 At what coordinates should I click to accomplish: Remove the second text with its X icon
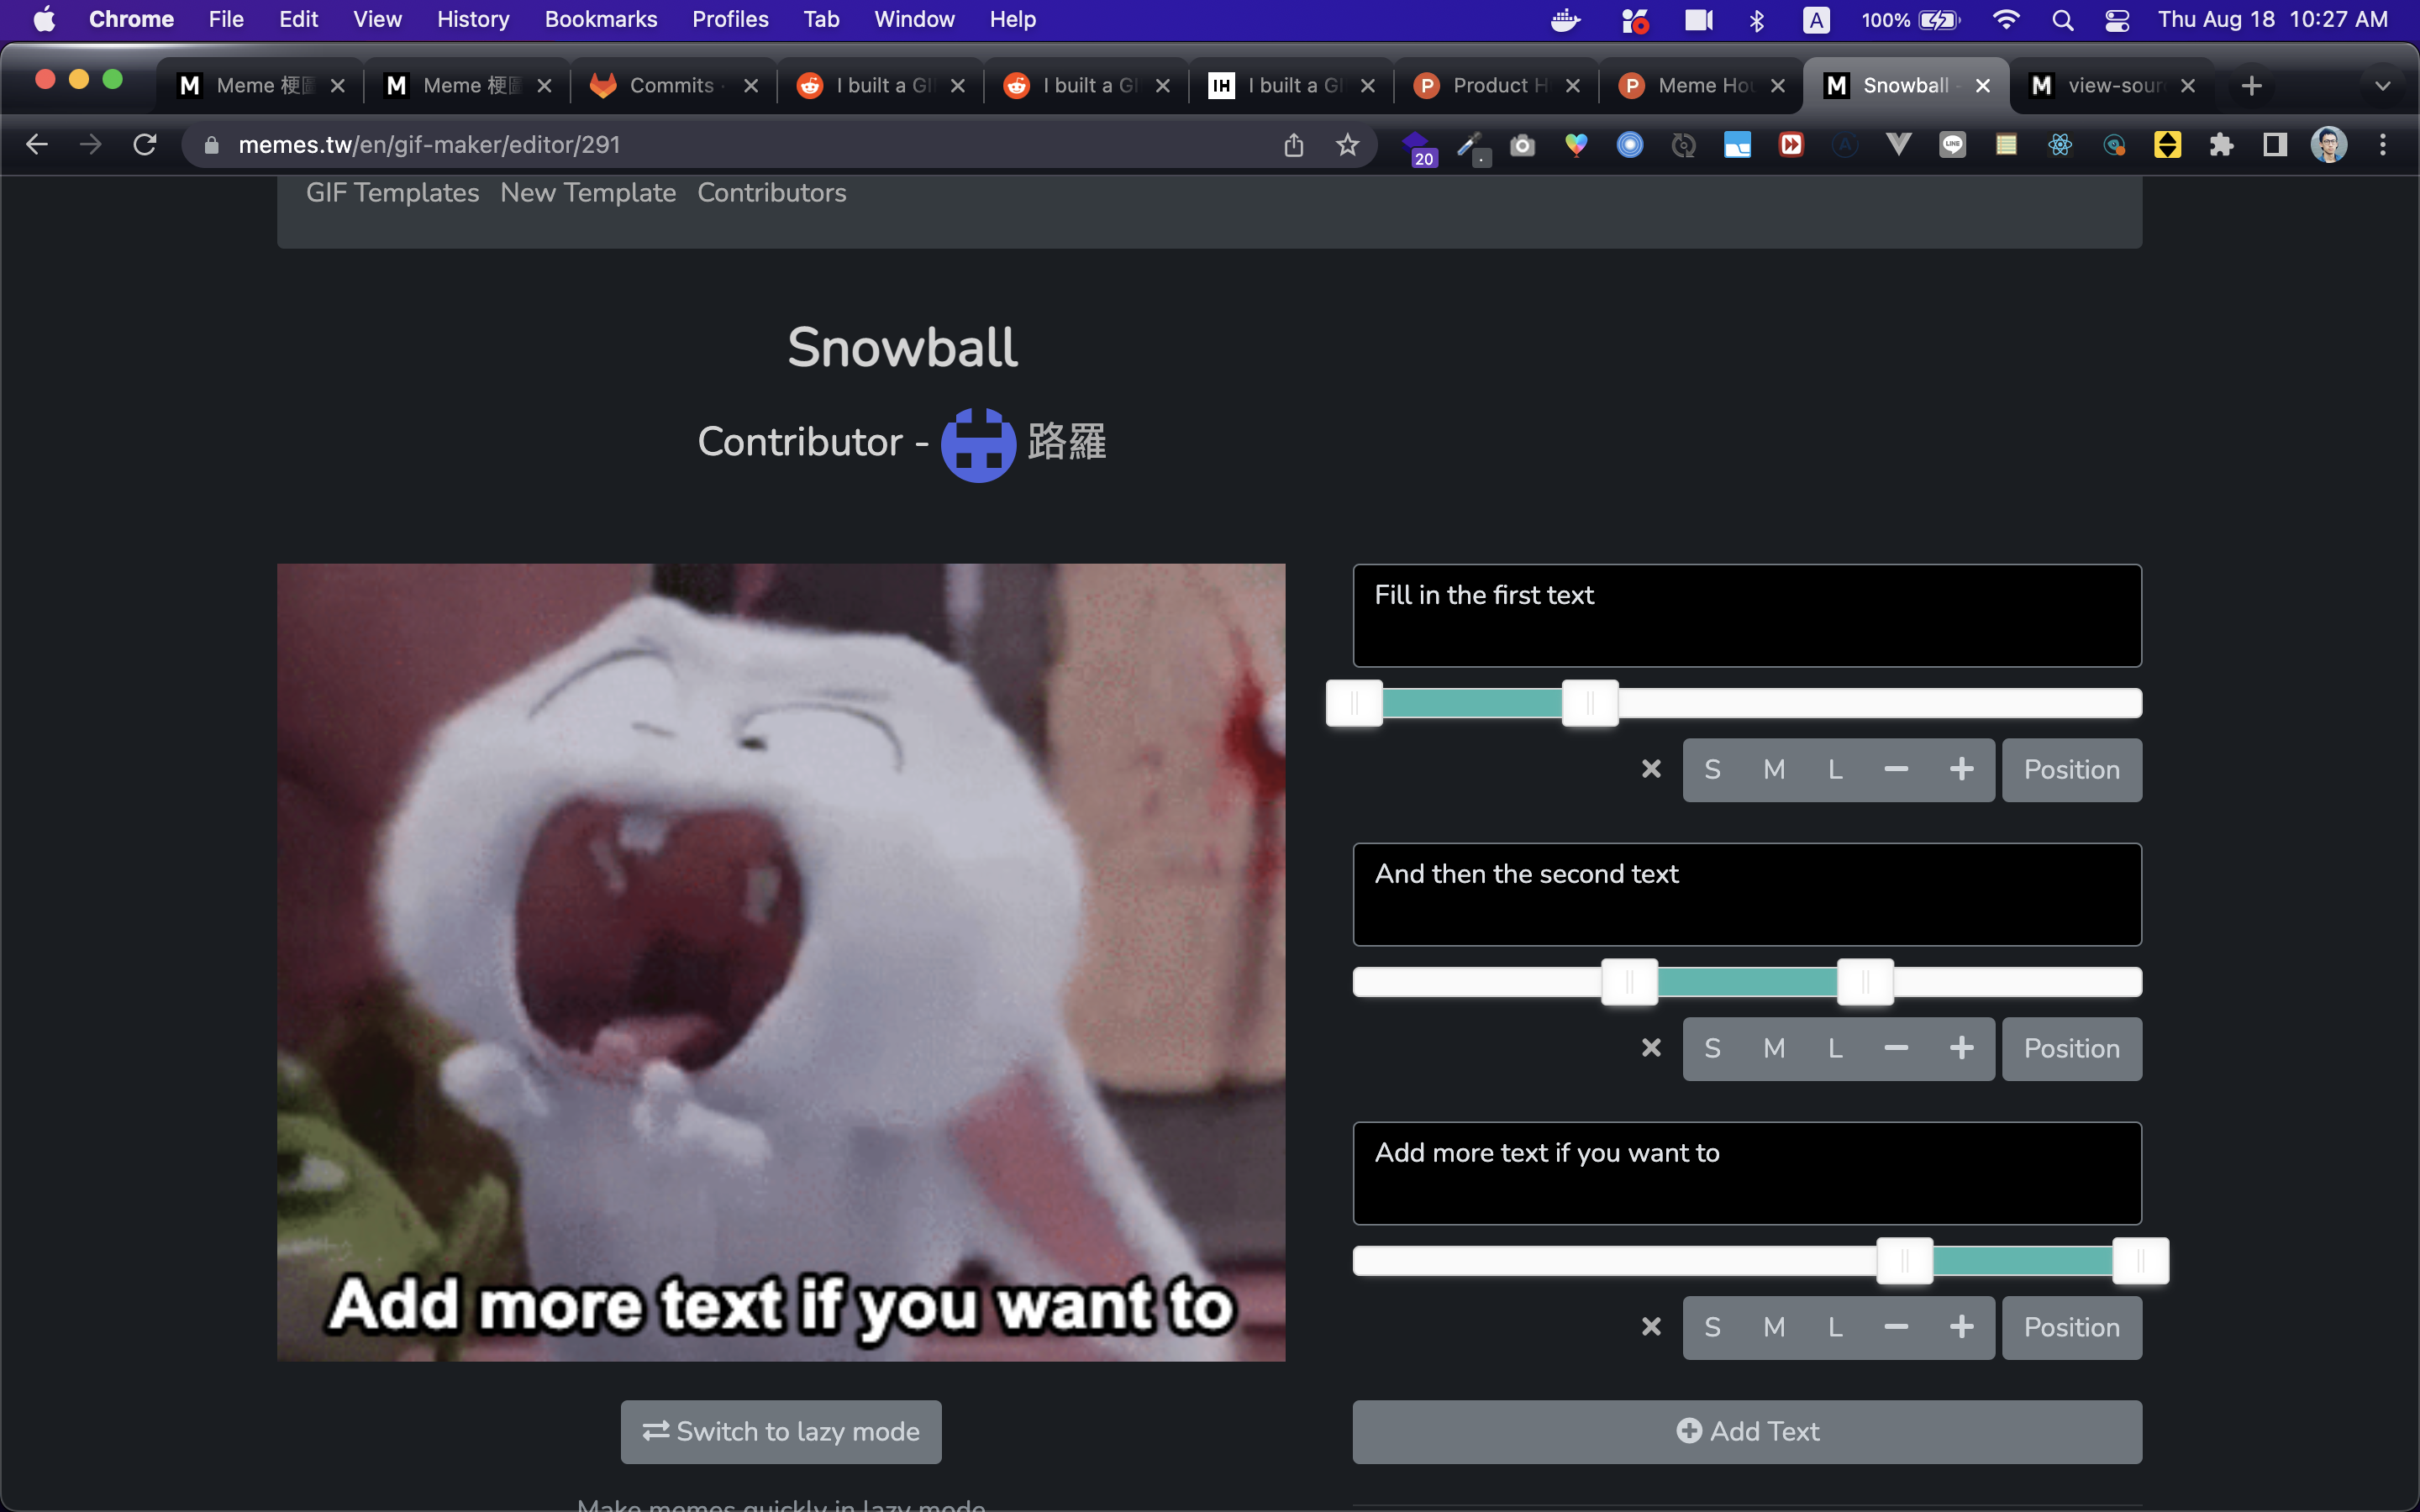[x=1651, y=1048]
